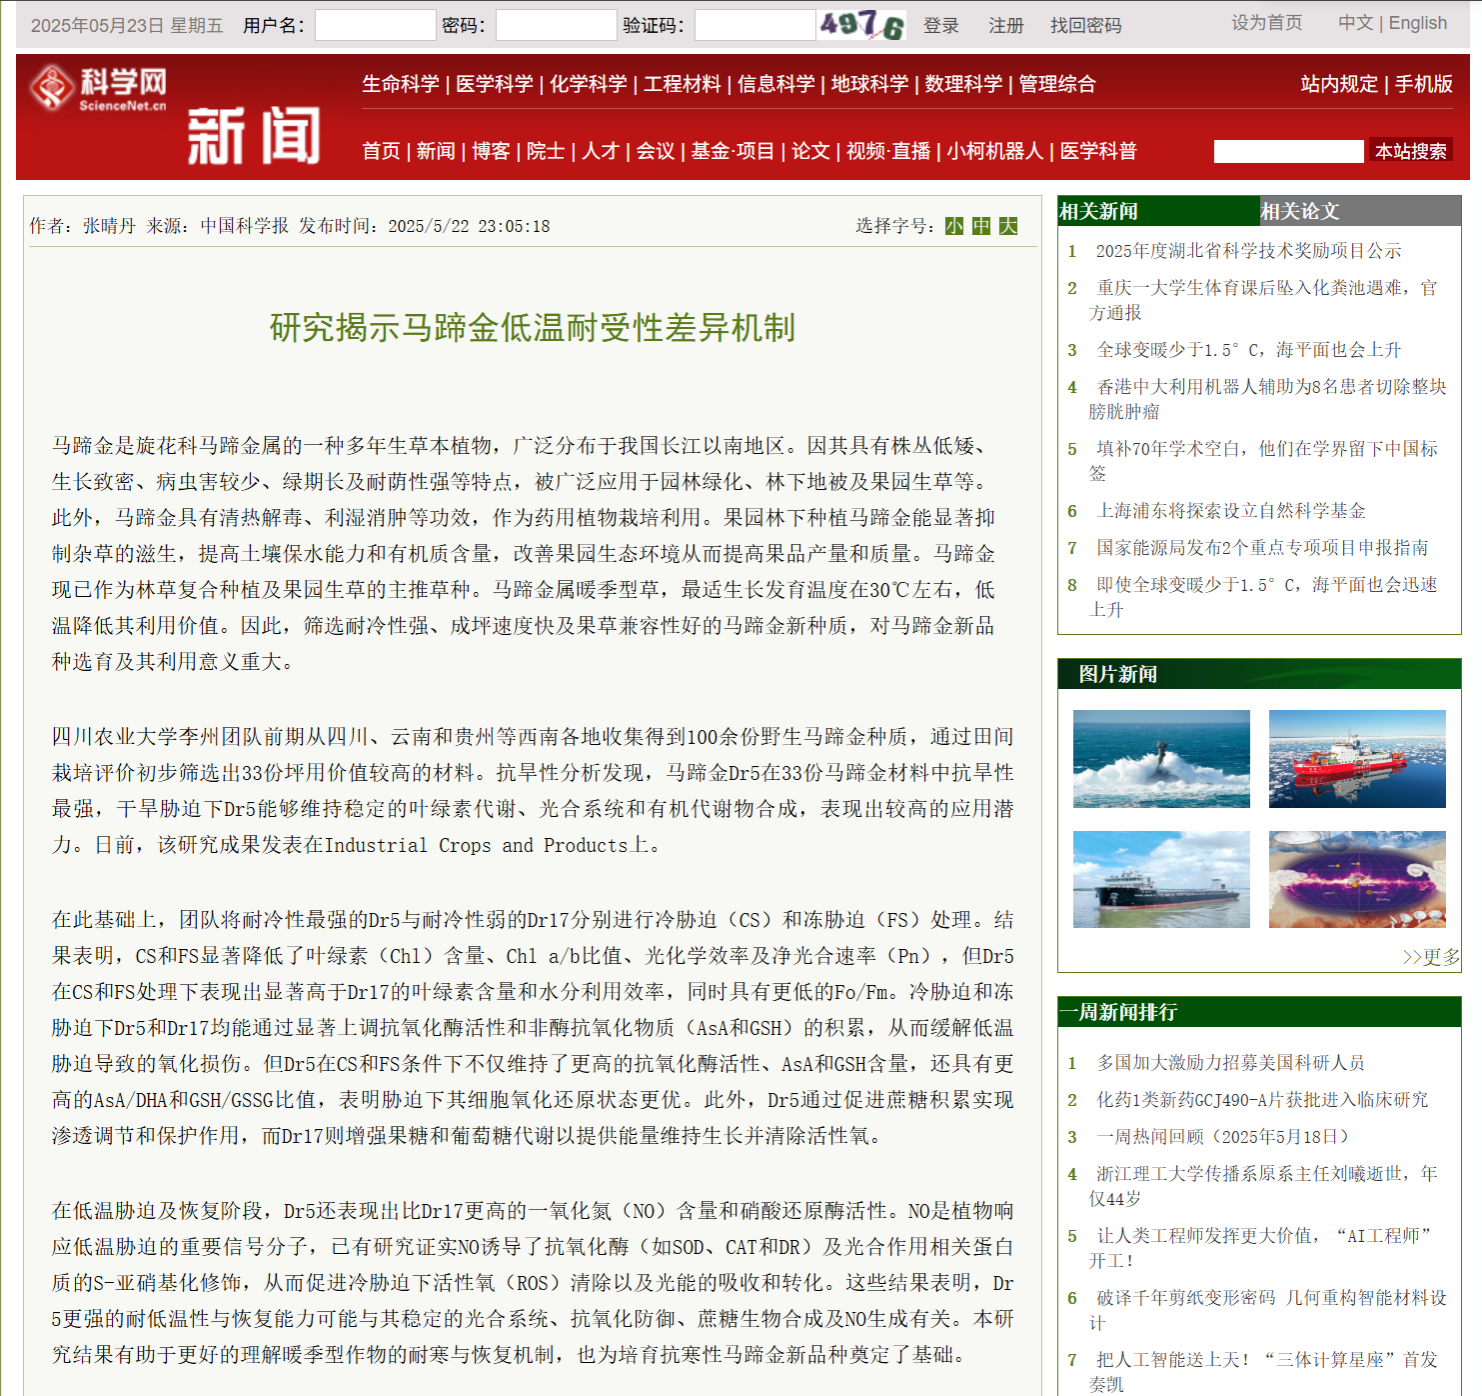Click >>更多 for more picture news
The height and width of the screenshot is (1396, 1482).
point(1431,957)
